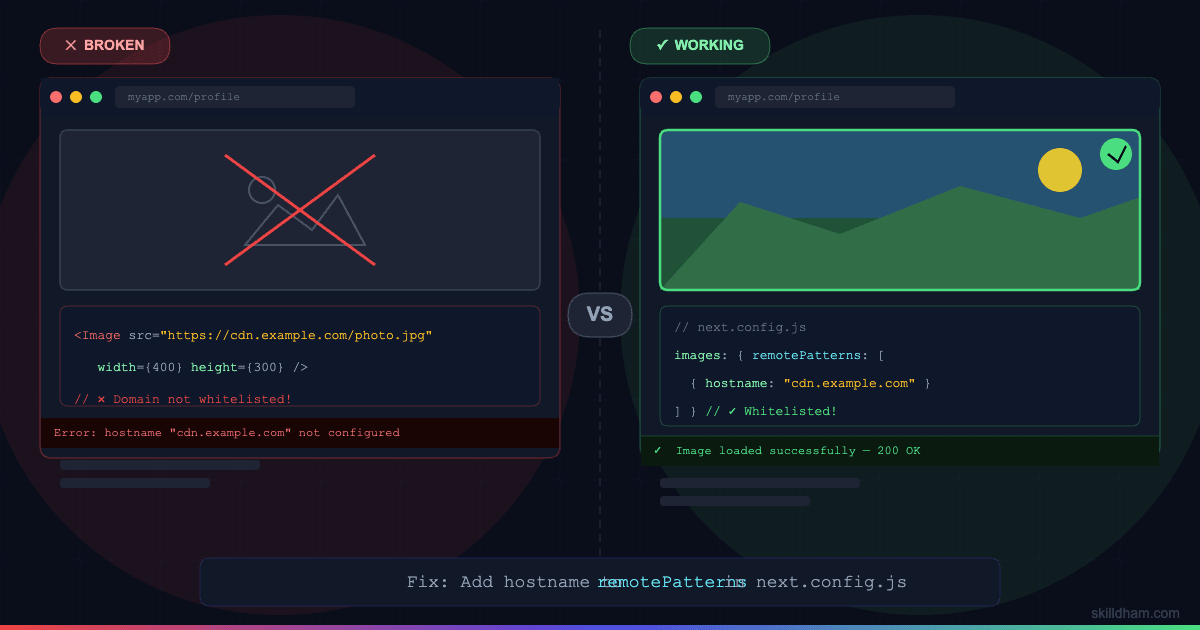Screen dimensions: 1200x630
Task: Select the WORKING tab label
Action: coord(710,45)
